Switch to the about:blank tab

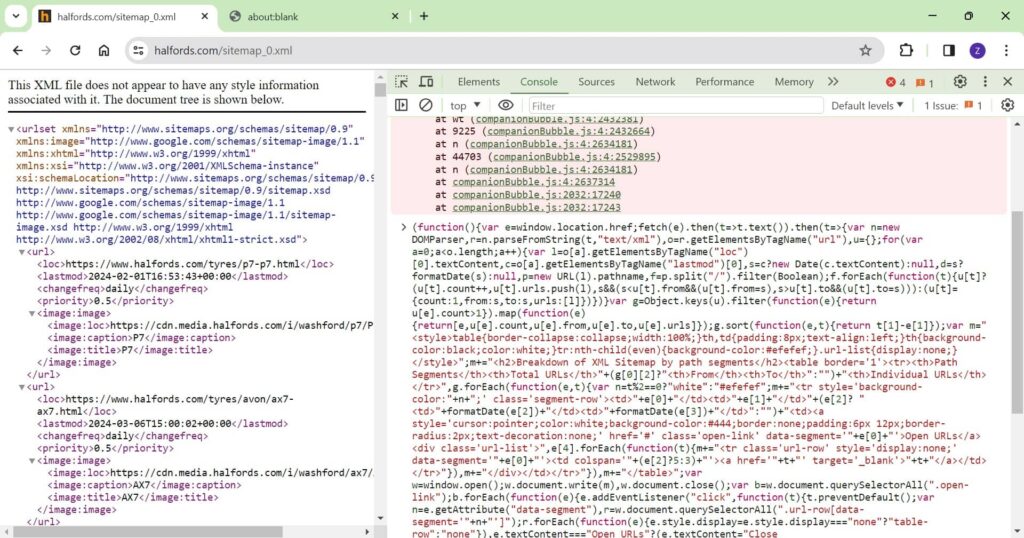point(313,16)
